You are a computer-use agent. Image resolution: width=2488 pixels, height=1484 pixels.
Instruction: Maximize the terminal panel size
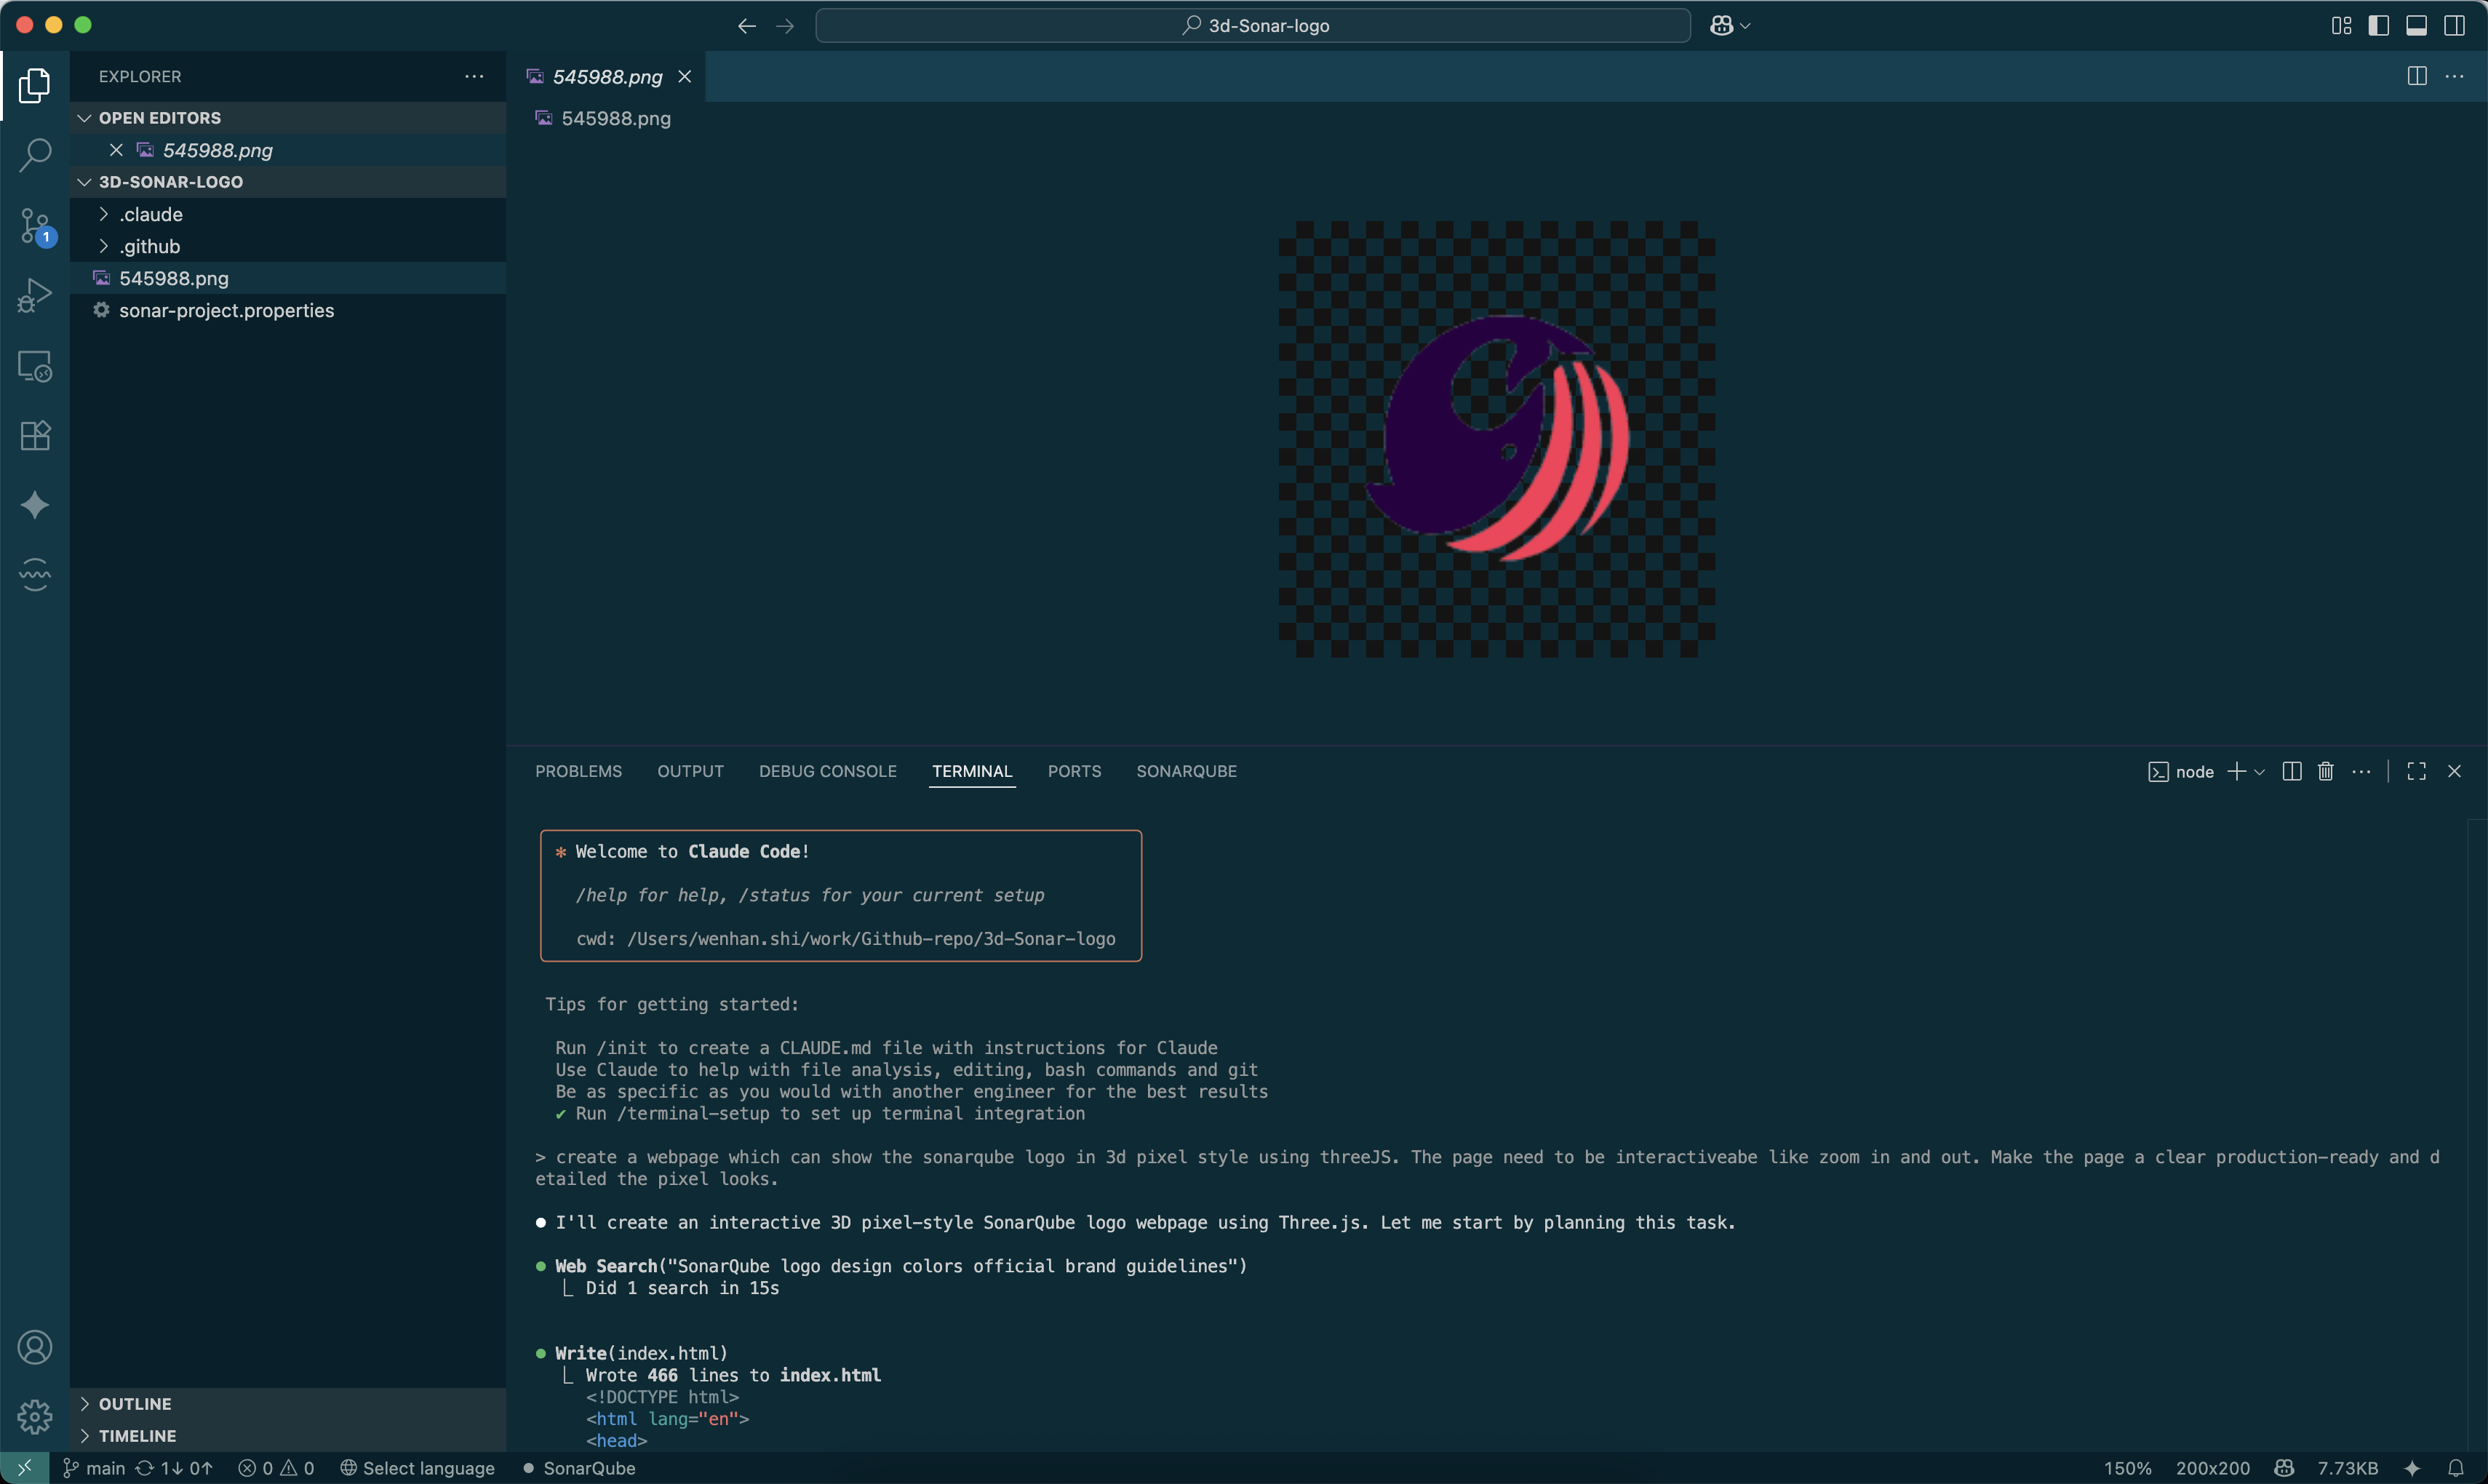2416,771
